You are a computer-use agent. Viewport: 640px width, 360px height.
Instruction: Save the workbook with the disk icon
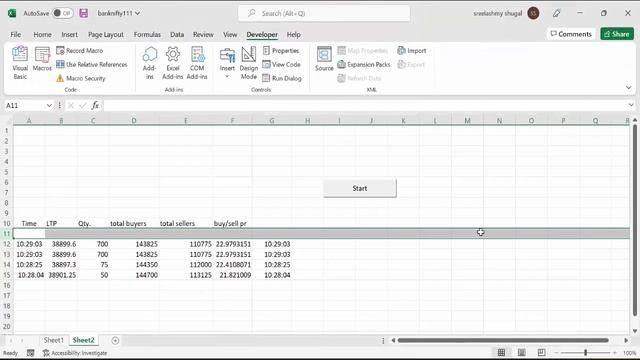pyautogui.click(x=84, y=13)
